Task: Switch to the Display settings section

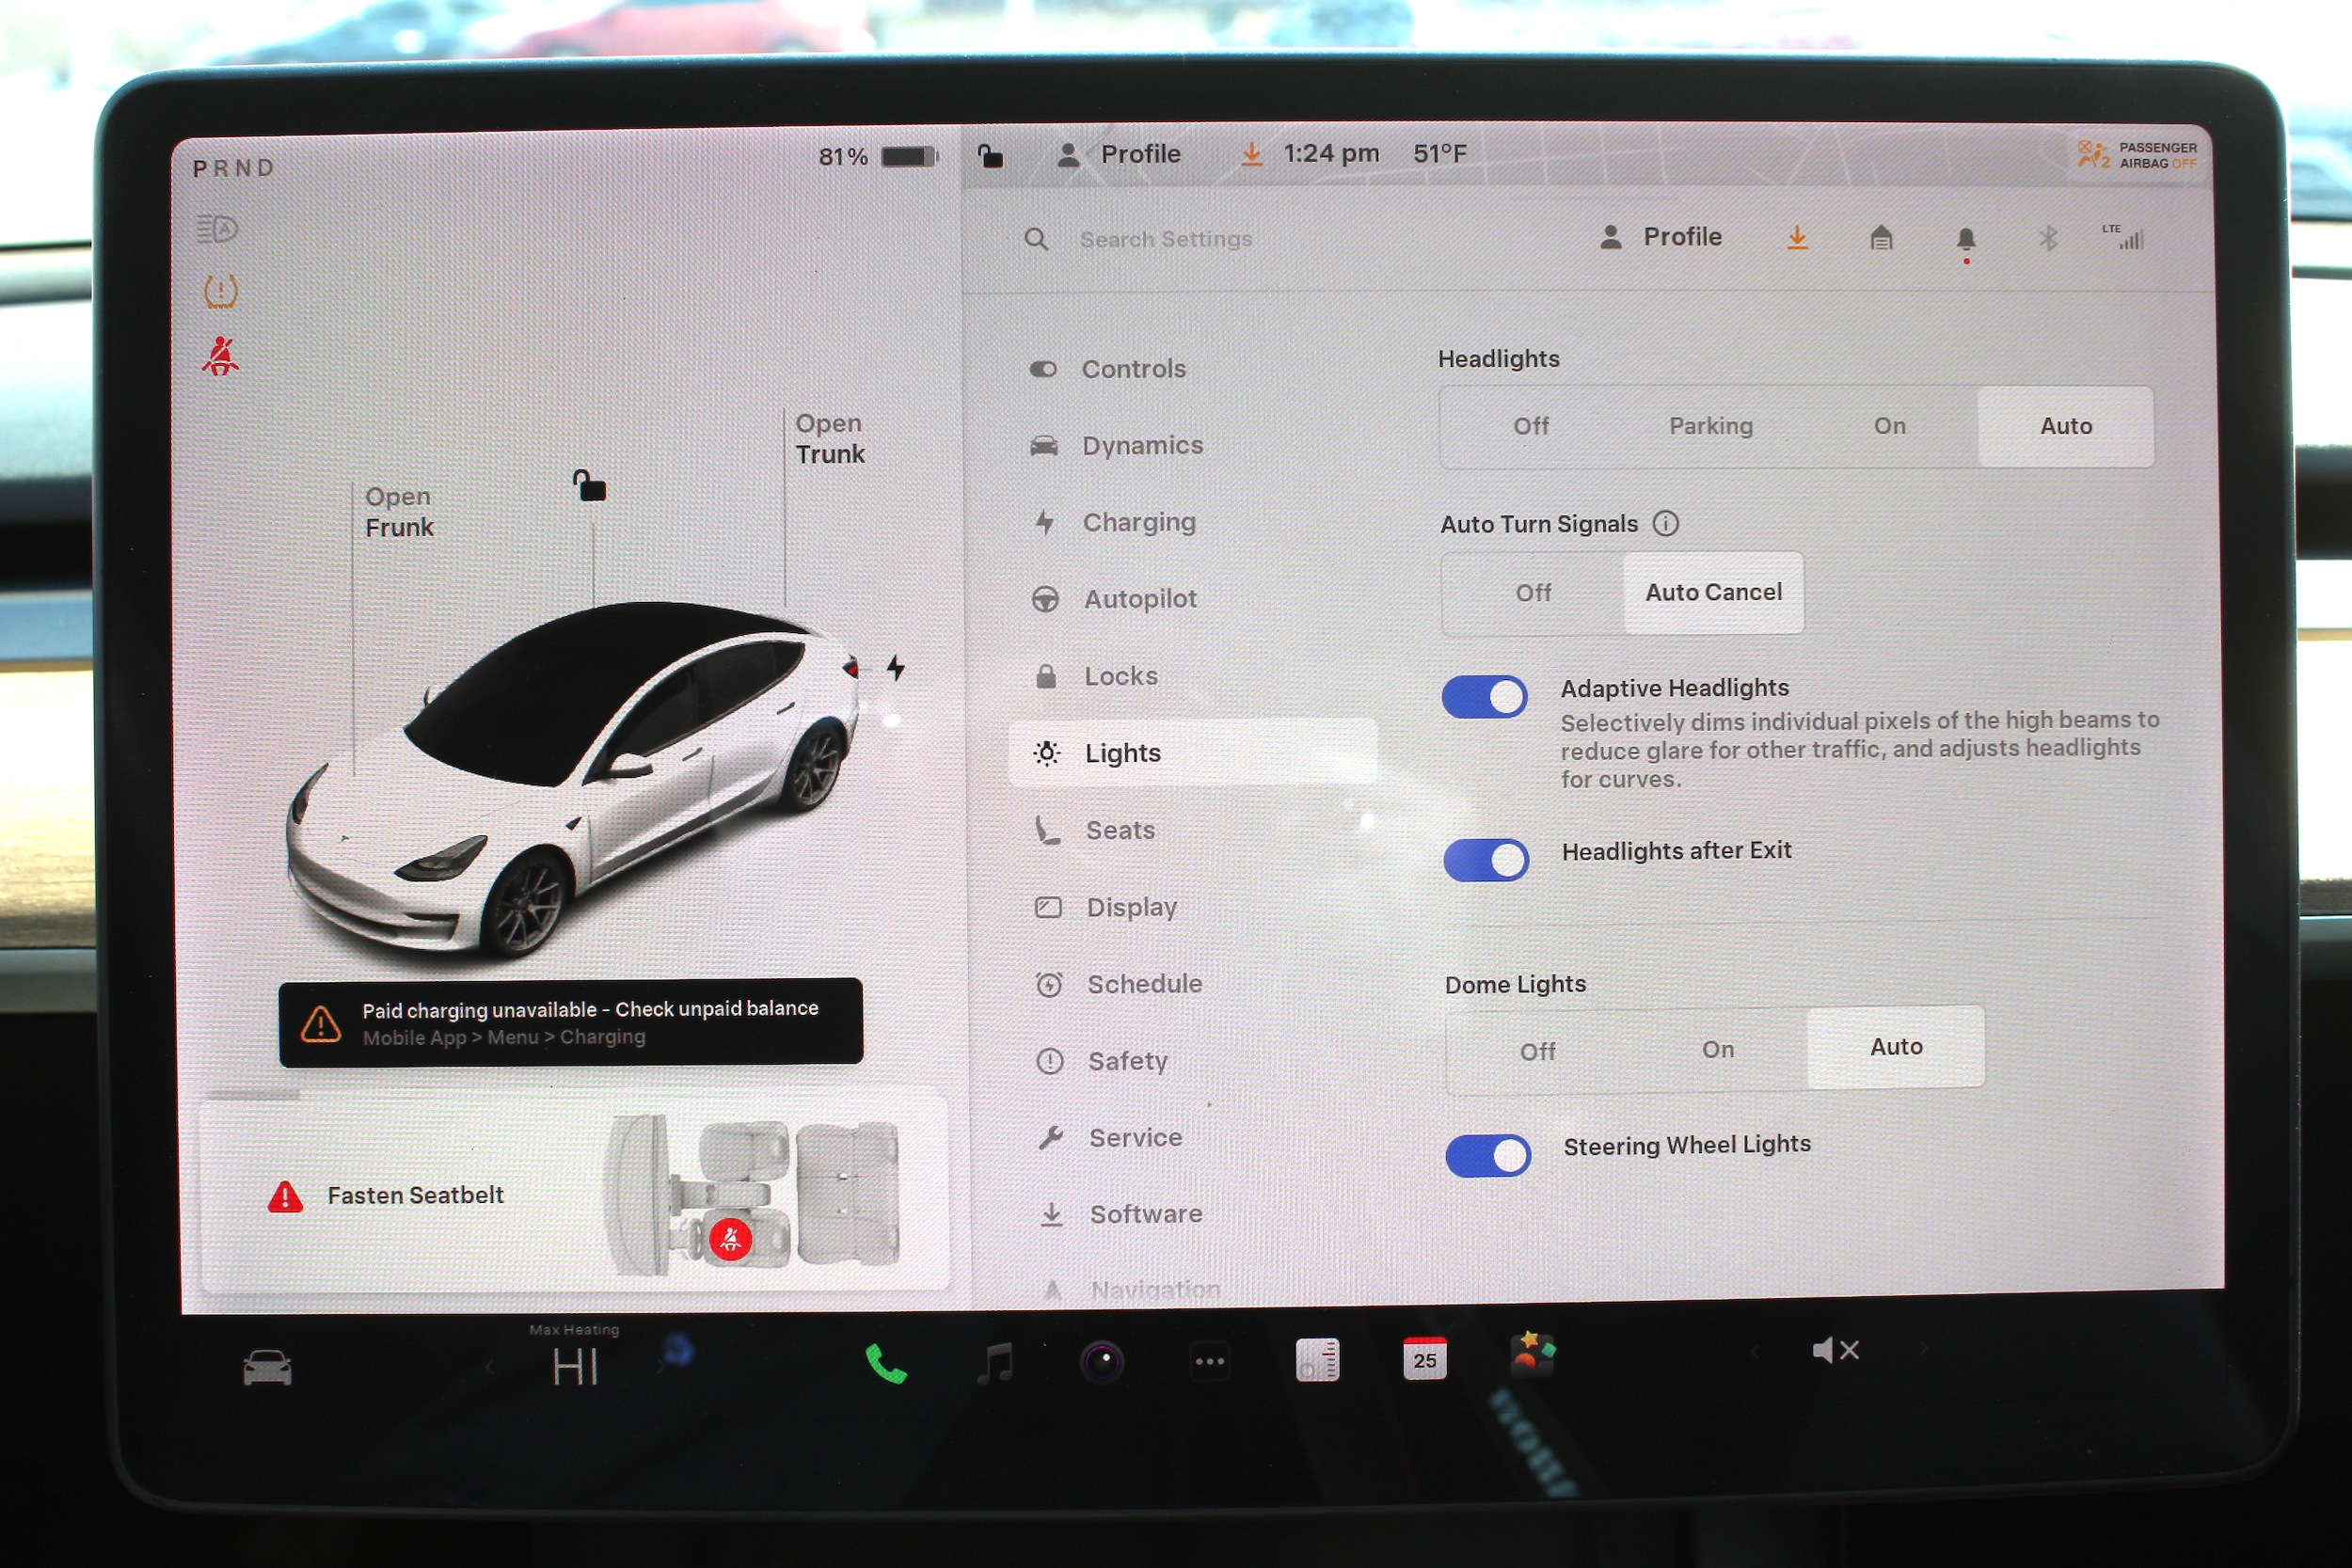Action: [x=1131, y=907]
